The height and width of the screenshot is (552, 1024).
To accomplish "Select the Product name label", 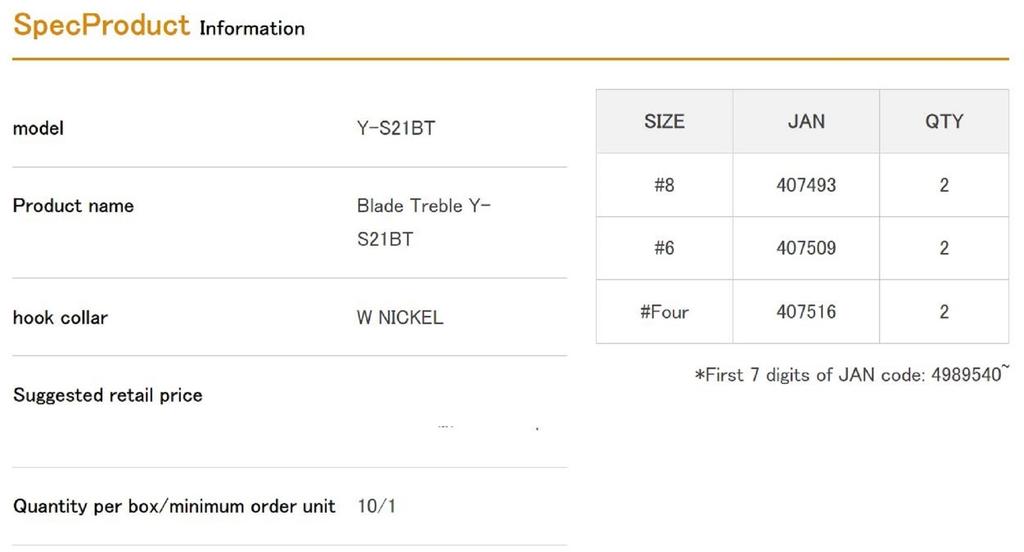I will click(73, 206).
